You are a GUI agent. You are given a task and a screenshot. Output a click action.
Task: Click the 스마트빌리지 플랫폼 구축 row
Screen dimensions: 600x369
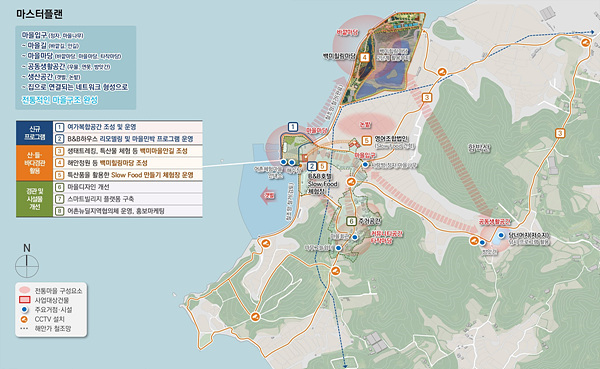click(128, 199)
